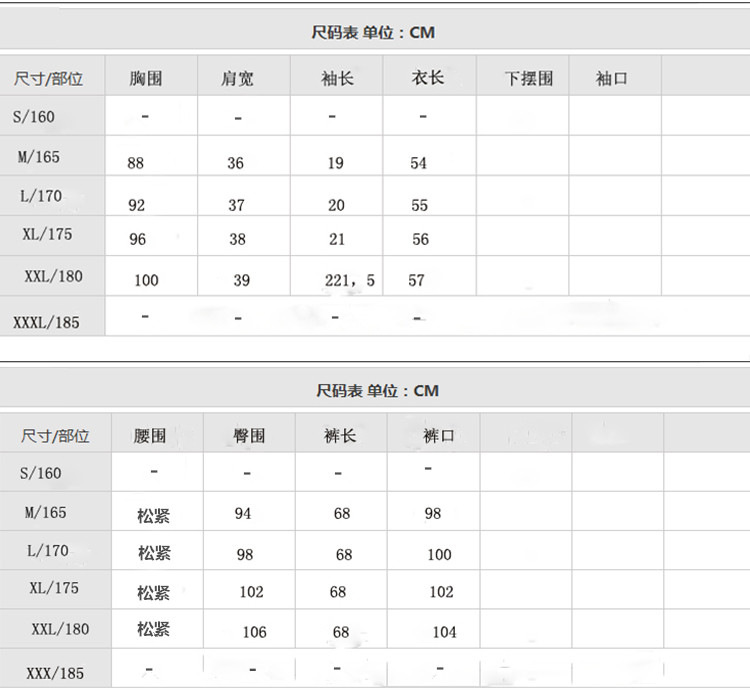Select clothing length 56 in XL/175 row
750x698 pixels.
420,239
